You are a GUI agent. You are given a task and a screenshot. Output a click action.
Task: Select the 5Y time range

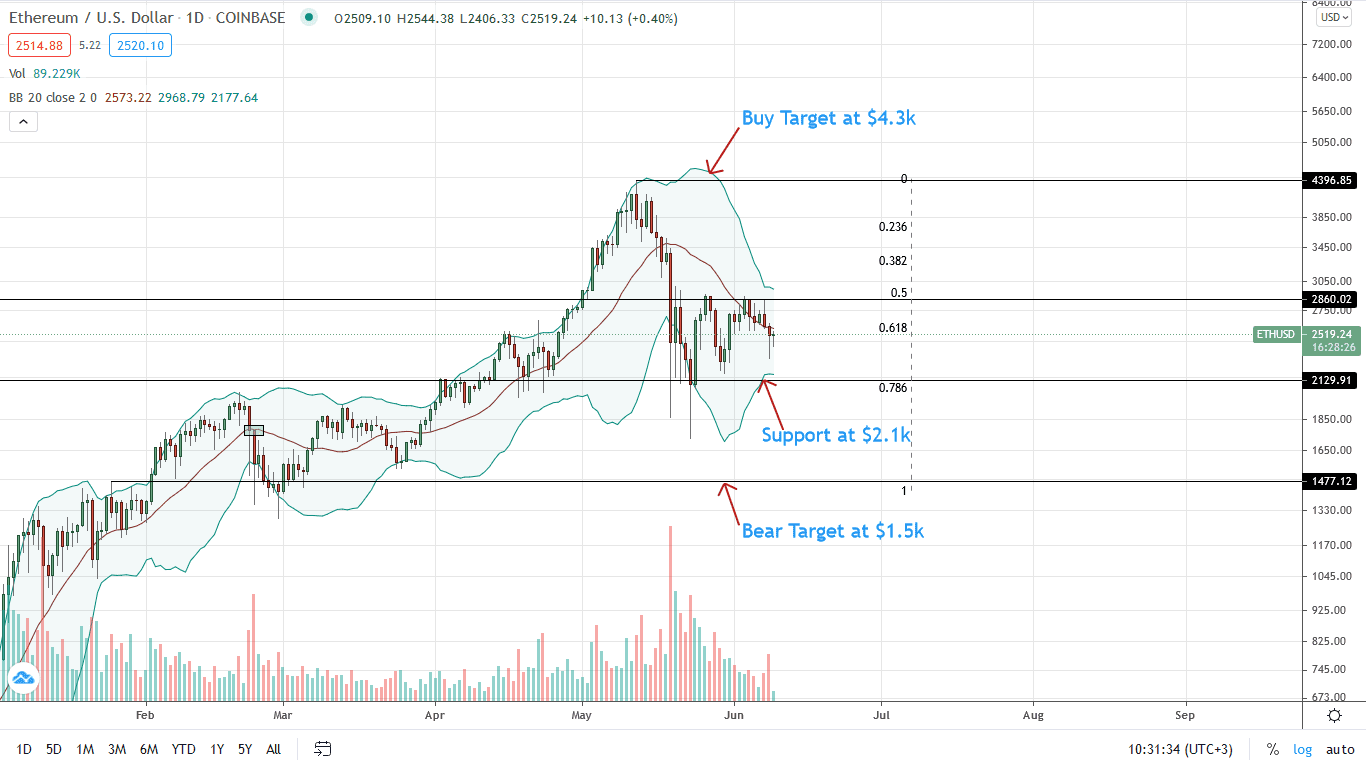coord(245,749)
